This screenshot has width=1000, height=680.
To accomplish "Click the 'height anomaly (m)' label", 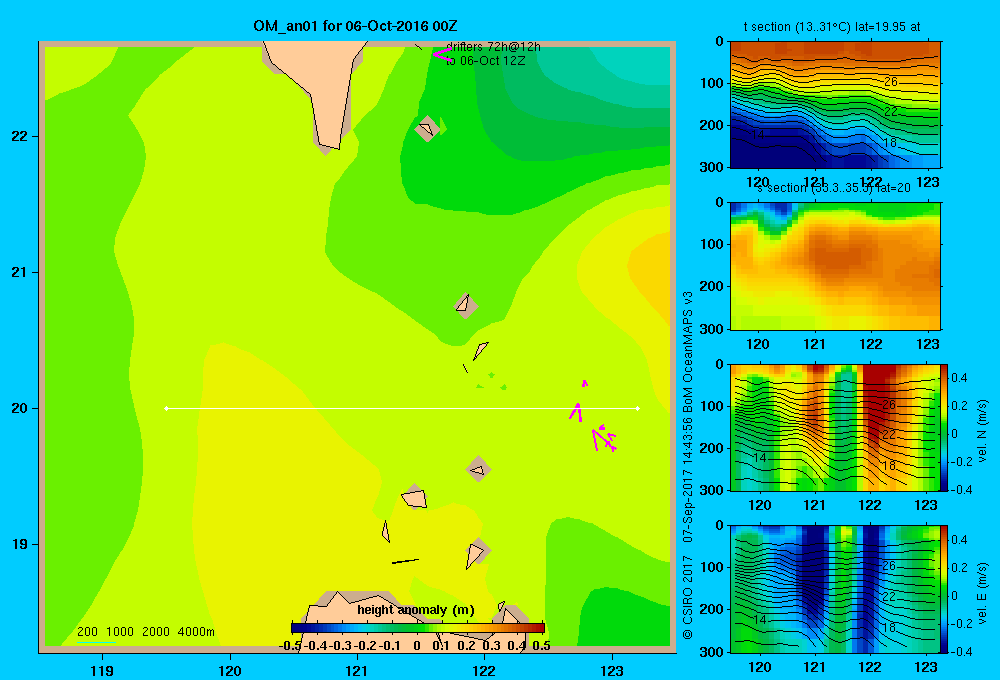I will click(416, 610).
